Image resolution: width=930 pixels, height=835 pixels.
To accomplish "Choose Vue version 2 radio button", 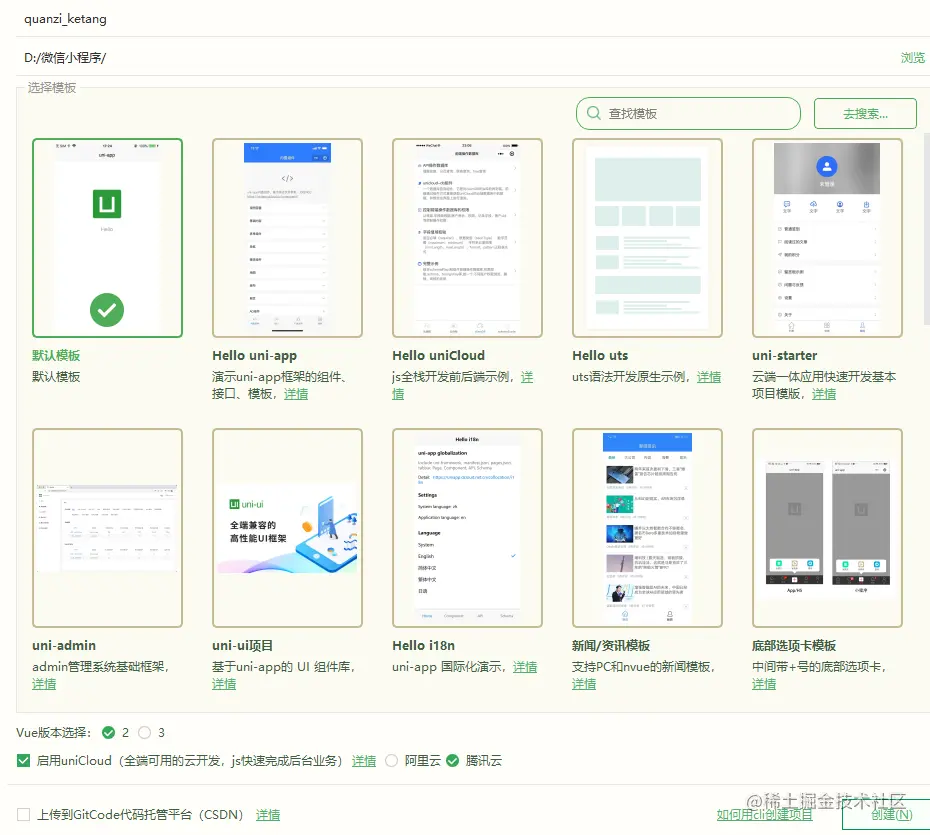I will tap(109, 732).
